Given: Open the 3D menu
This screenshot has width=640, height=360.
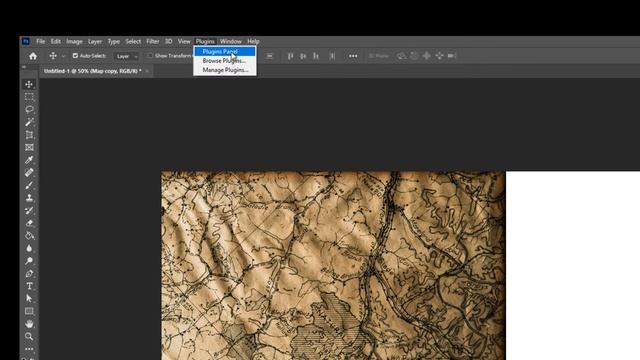Looking at the screenshot, I should (169, 41).
